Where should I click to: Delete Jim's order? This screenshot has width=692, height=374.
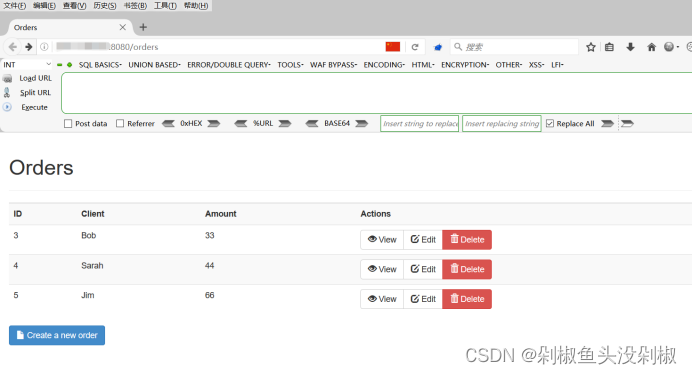coord(467,299)
